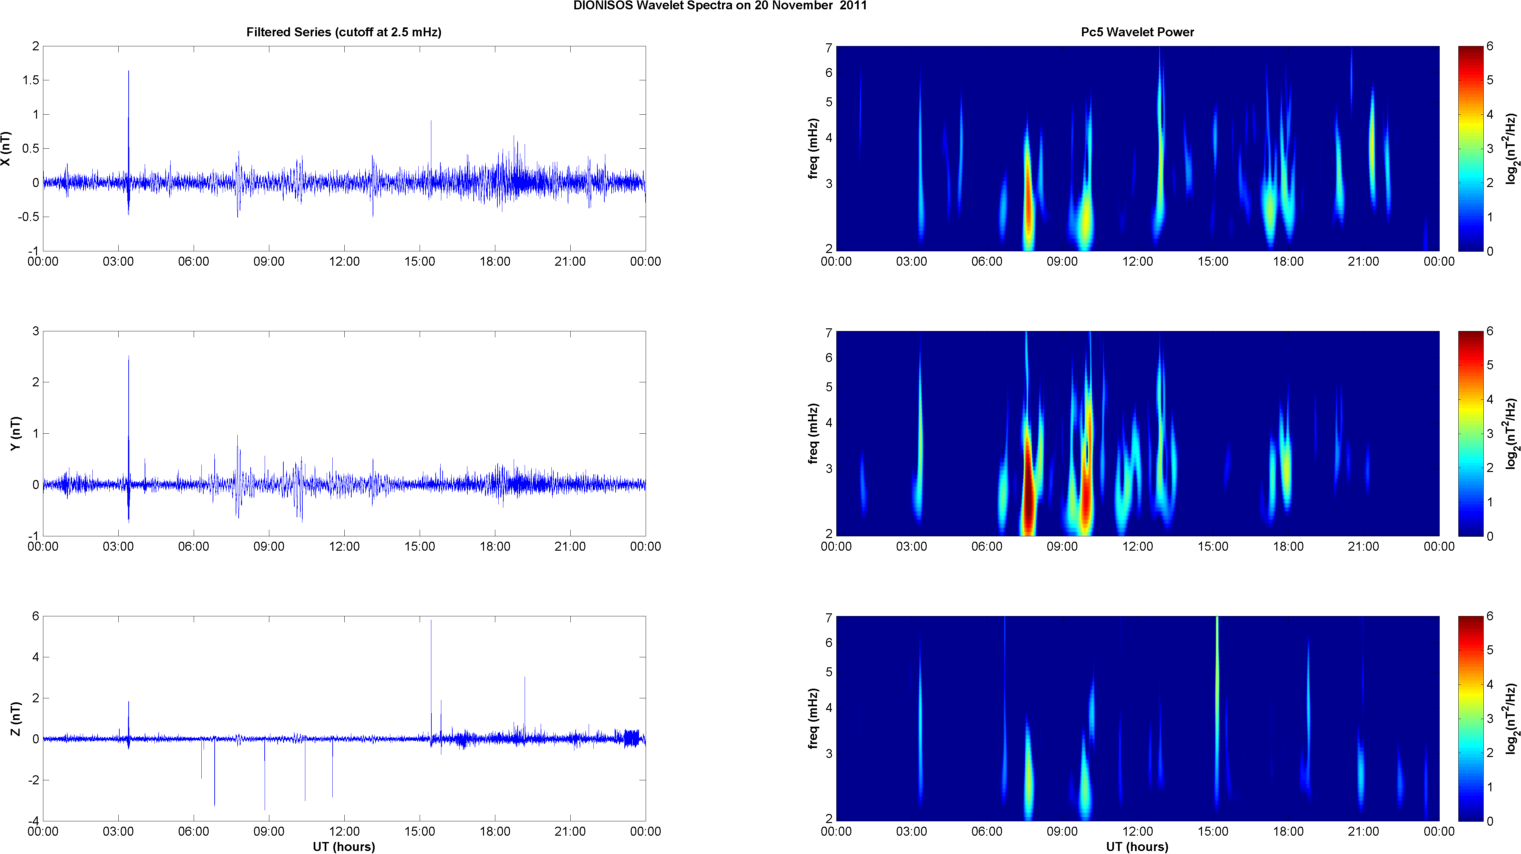
Task: Click the 'X (nT)' axis label
Action: (x=7, y=148)
